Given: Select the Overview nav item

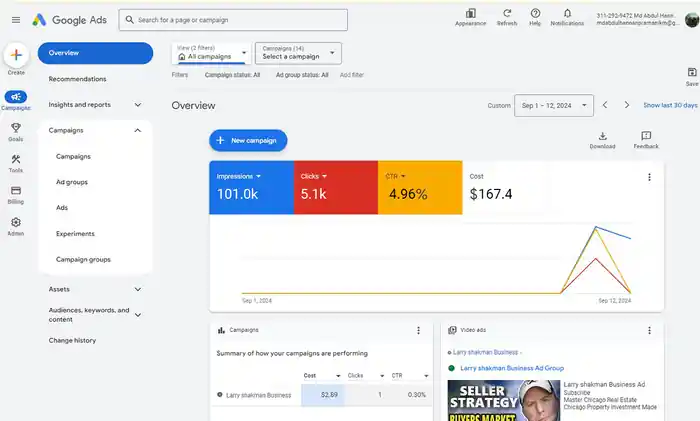Looking at the screenshot, I should point(95,53).
